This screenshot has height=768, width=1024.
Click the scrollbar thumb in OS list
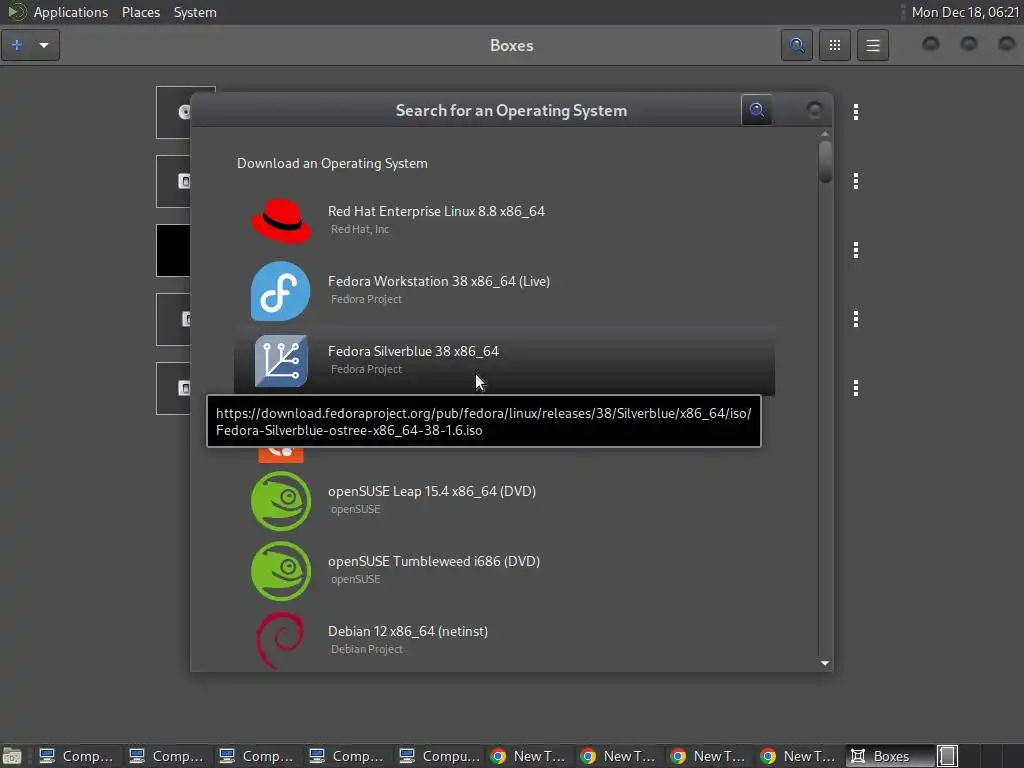[825, 162]
